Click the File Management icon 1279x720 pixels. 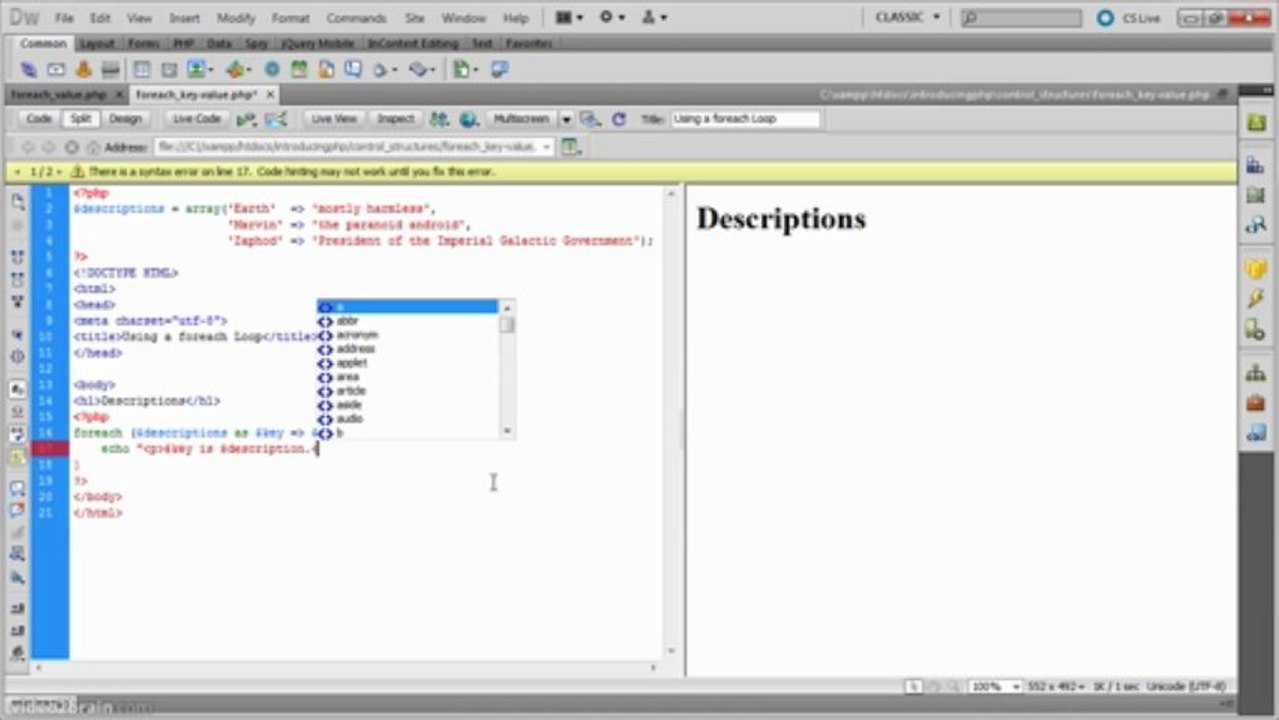point(438,119)
